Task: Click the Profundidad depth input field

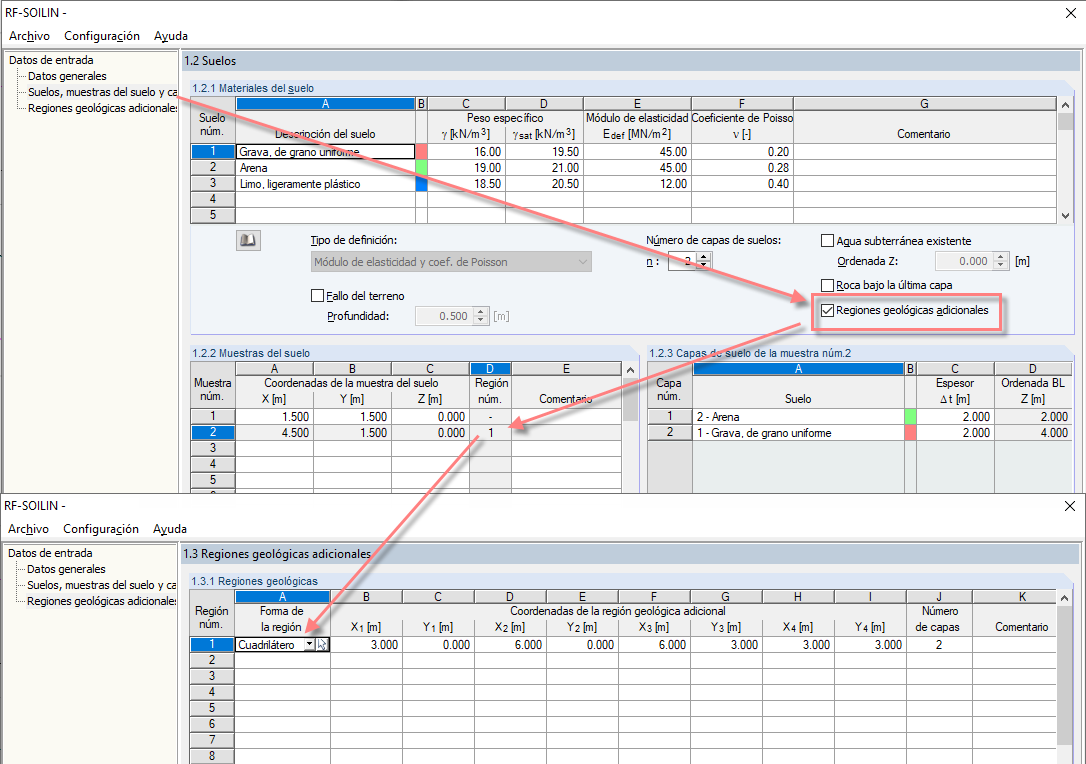Action: [x=444, y=316]
